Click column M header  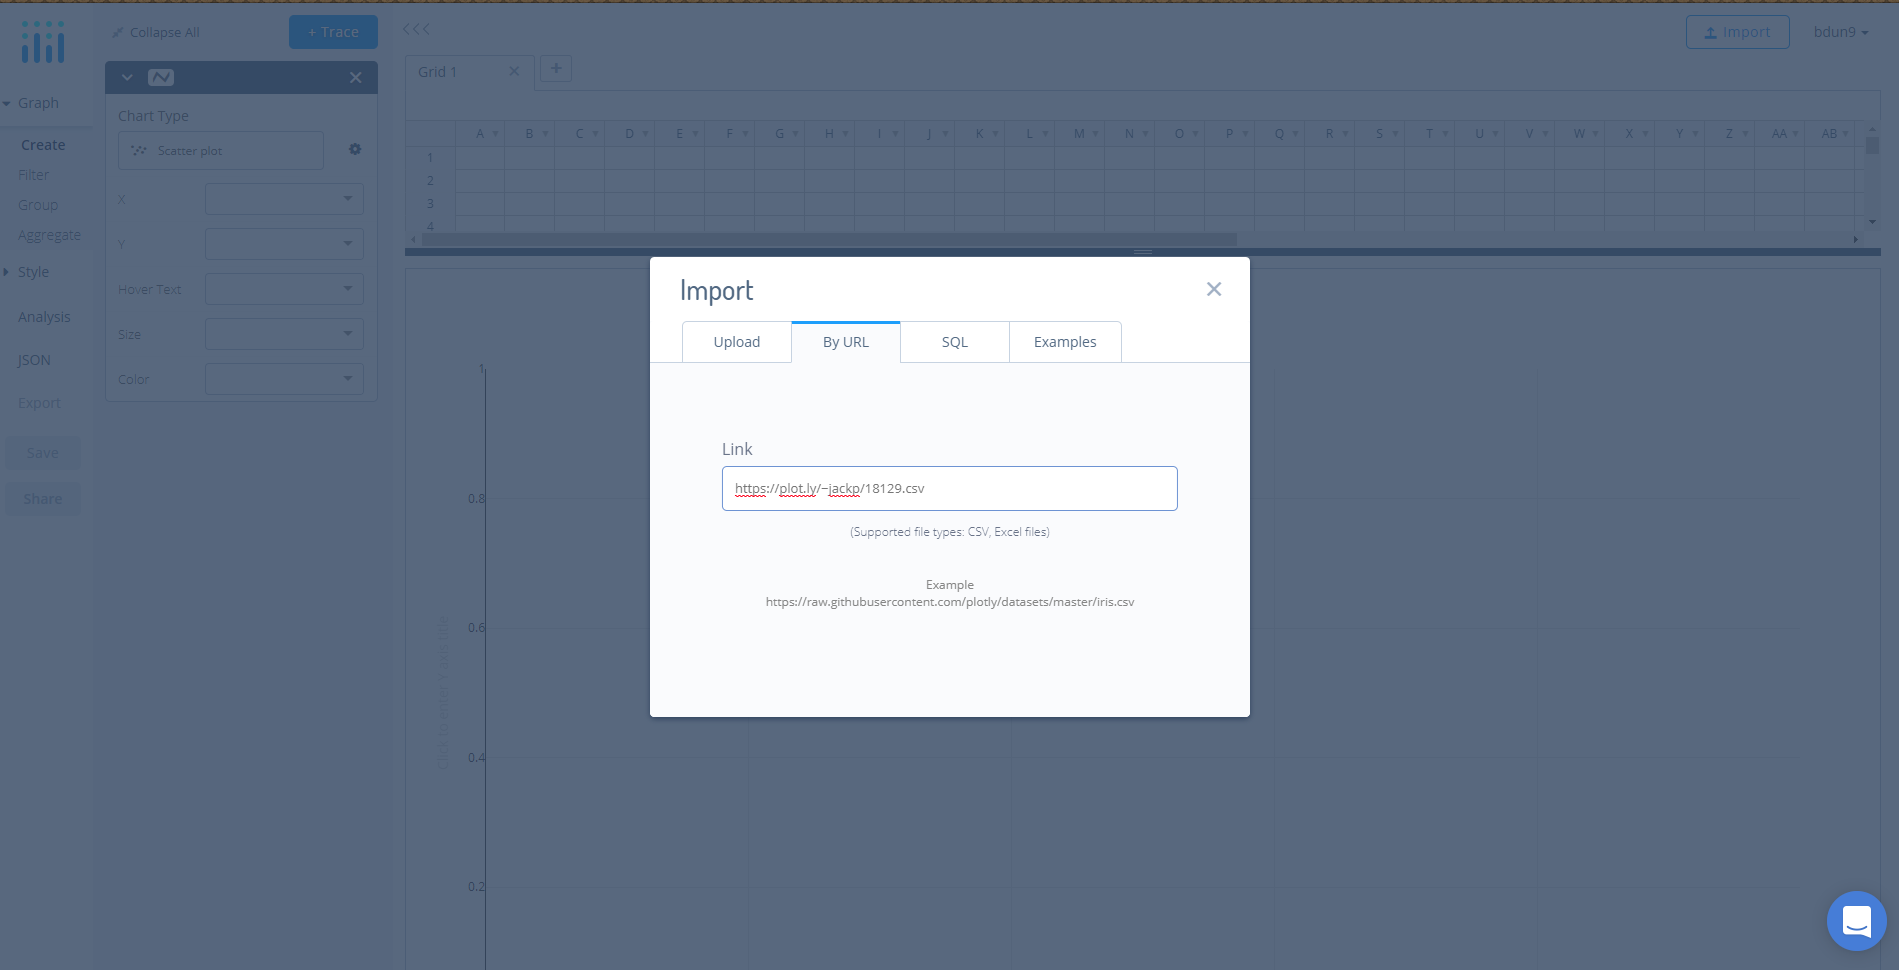[x=1080, y=134]
